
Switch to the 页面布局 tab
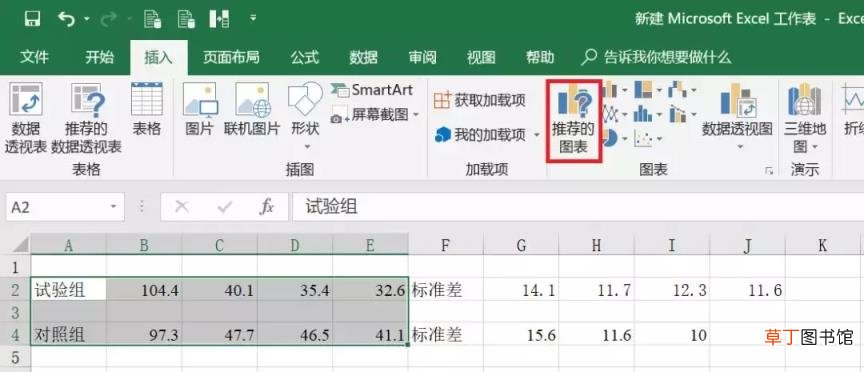(231, 57)
